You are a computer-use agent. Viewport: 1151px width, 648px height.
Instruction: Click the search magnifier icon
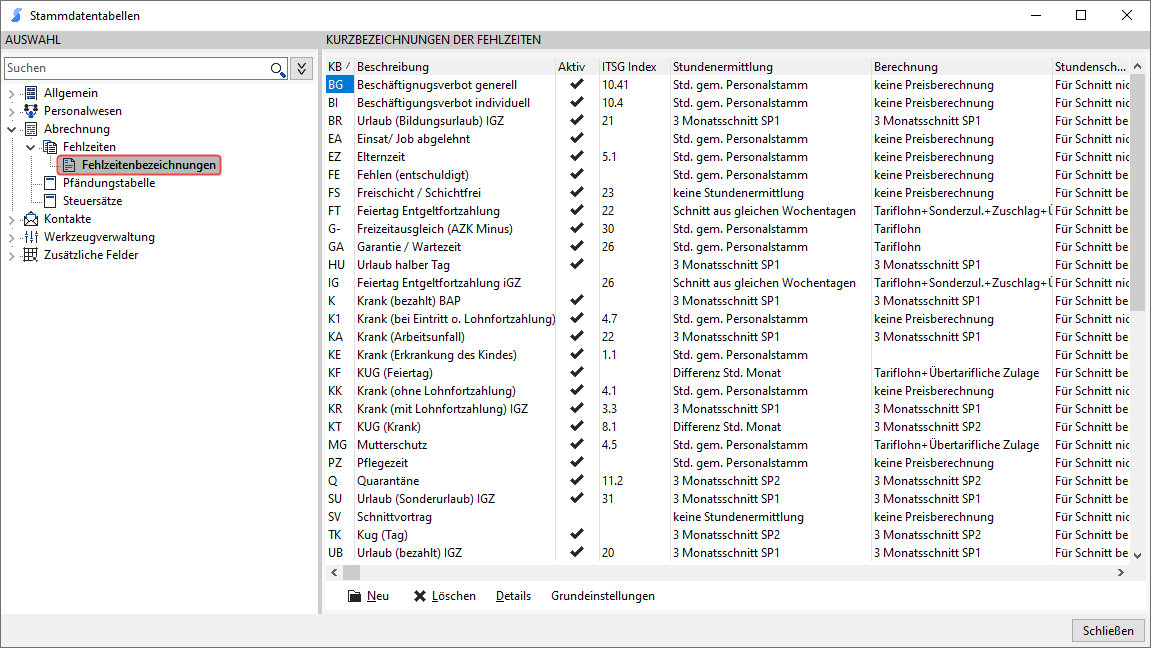pos(277,68)
